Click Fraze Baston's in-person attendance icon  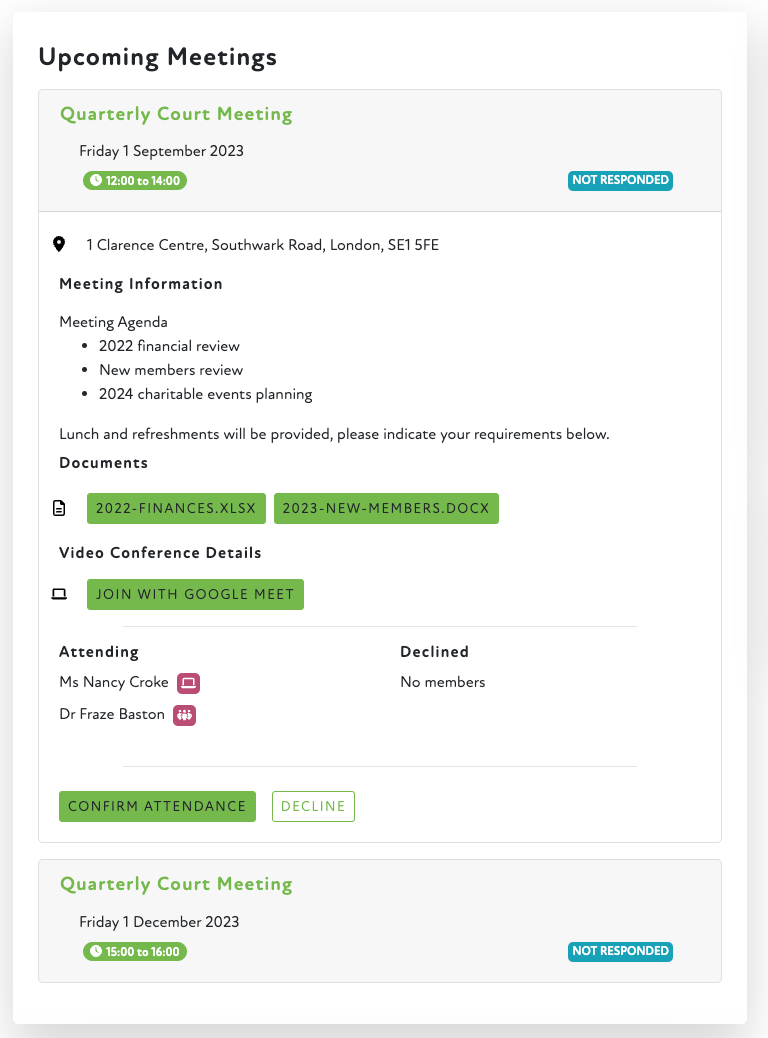pyautogui.click(x=184, y=715)
